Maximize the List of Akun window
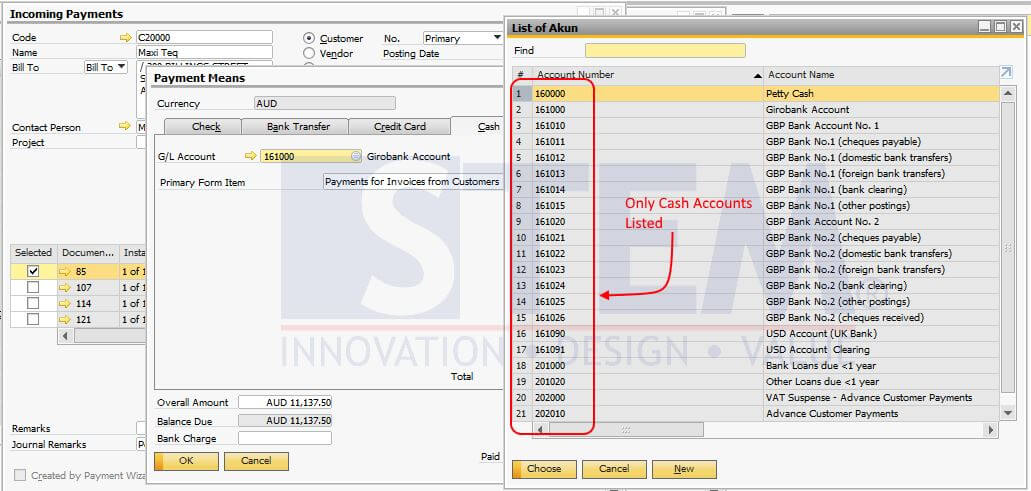 coord(1000,26)
